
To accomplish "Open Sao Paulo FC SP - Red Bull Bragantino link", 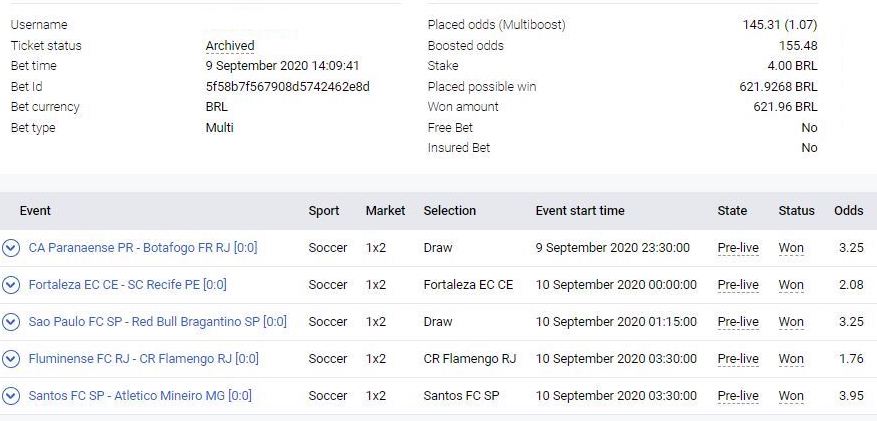I will point(157,321).
